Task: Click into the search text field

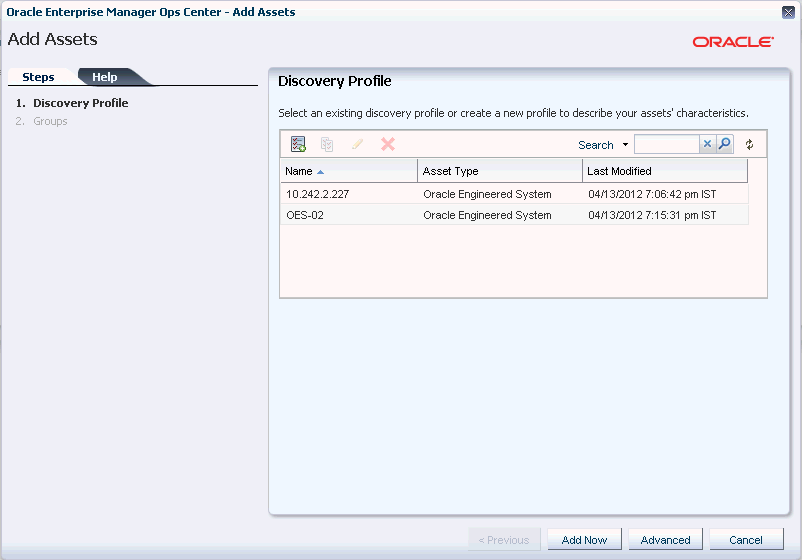Action: pyautogui.click(x=666, y=144)
